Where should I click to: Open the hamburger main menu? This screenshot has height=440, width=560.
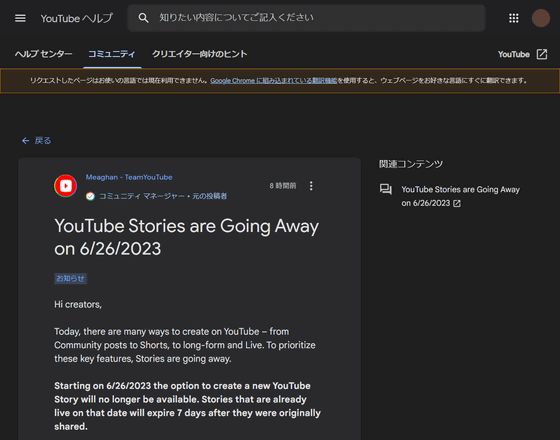[x=20, y=18]
